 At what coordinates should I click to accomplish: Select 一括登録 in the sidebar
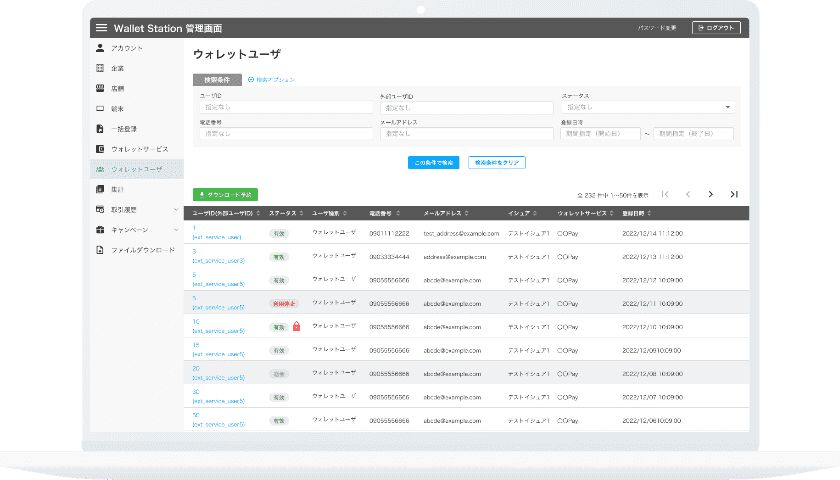click(x=125, y=129)
